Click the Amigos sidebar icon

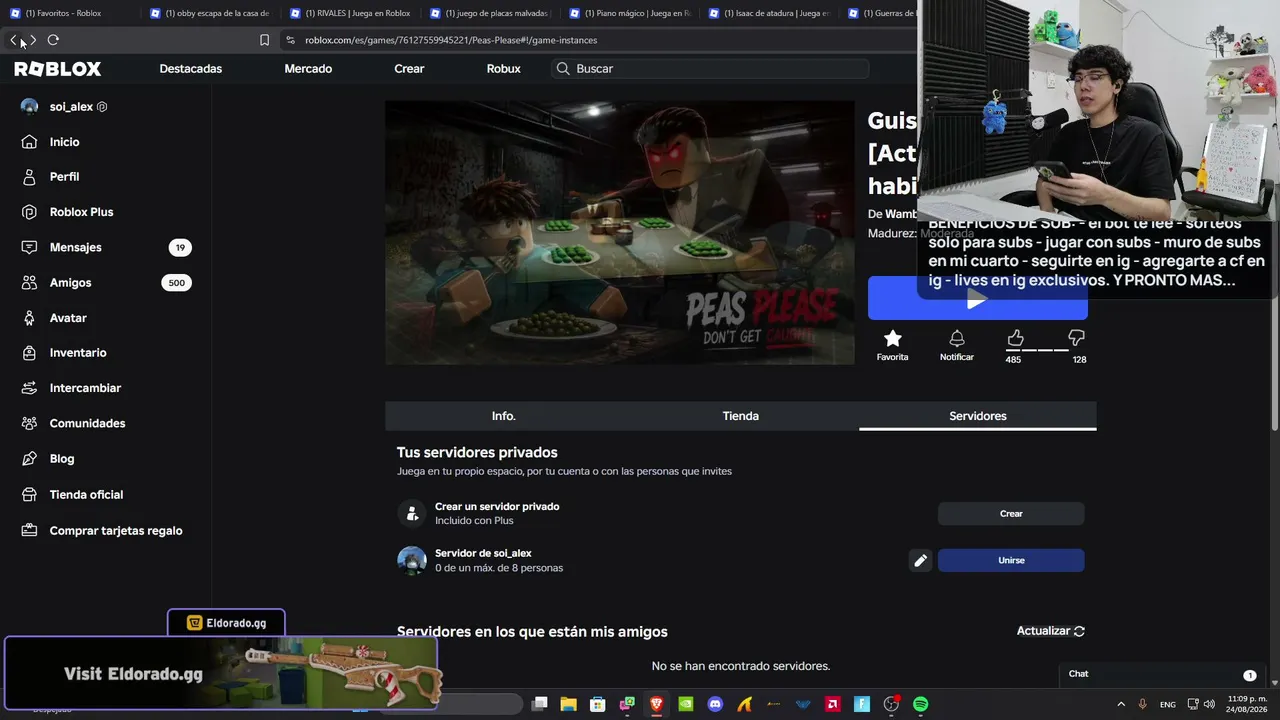click(x=30, y=283)
